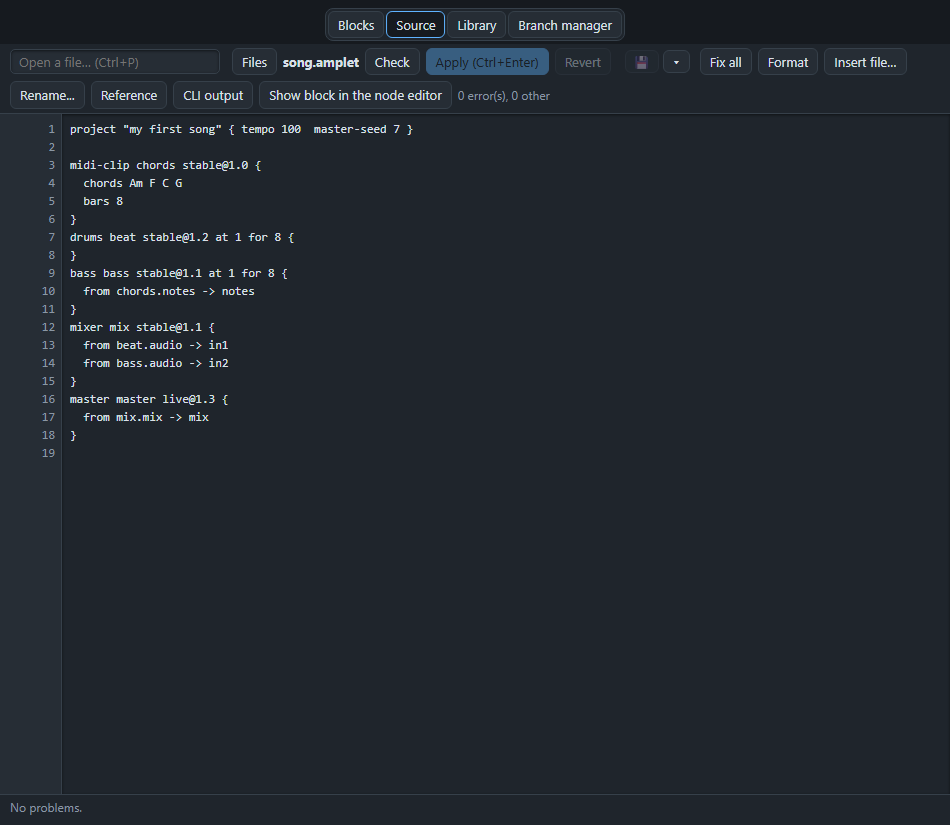Viewport: 950px width, 825px height.
Task: Click the Files button
Action: [x=254, y=62]
